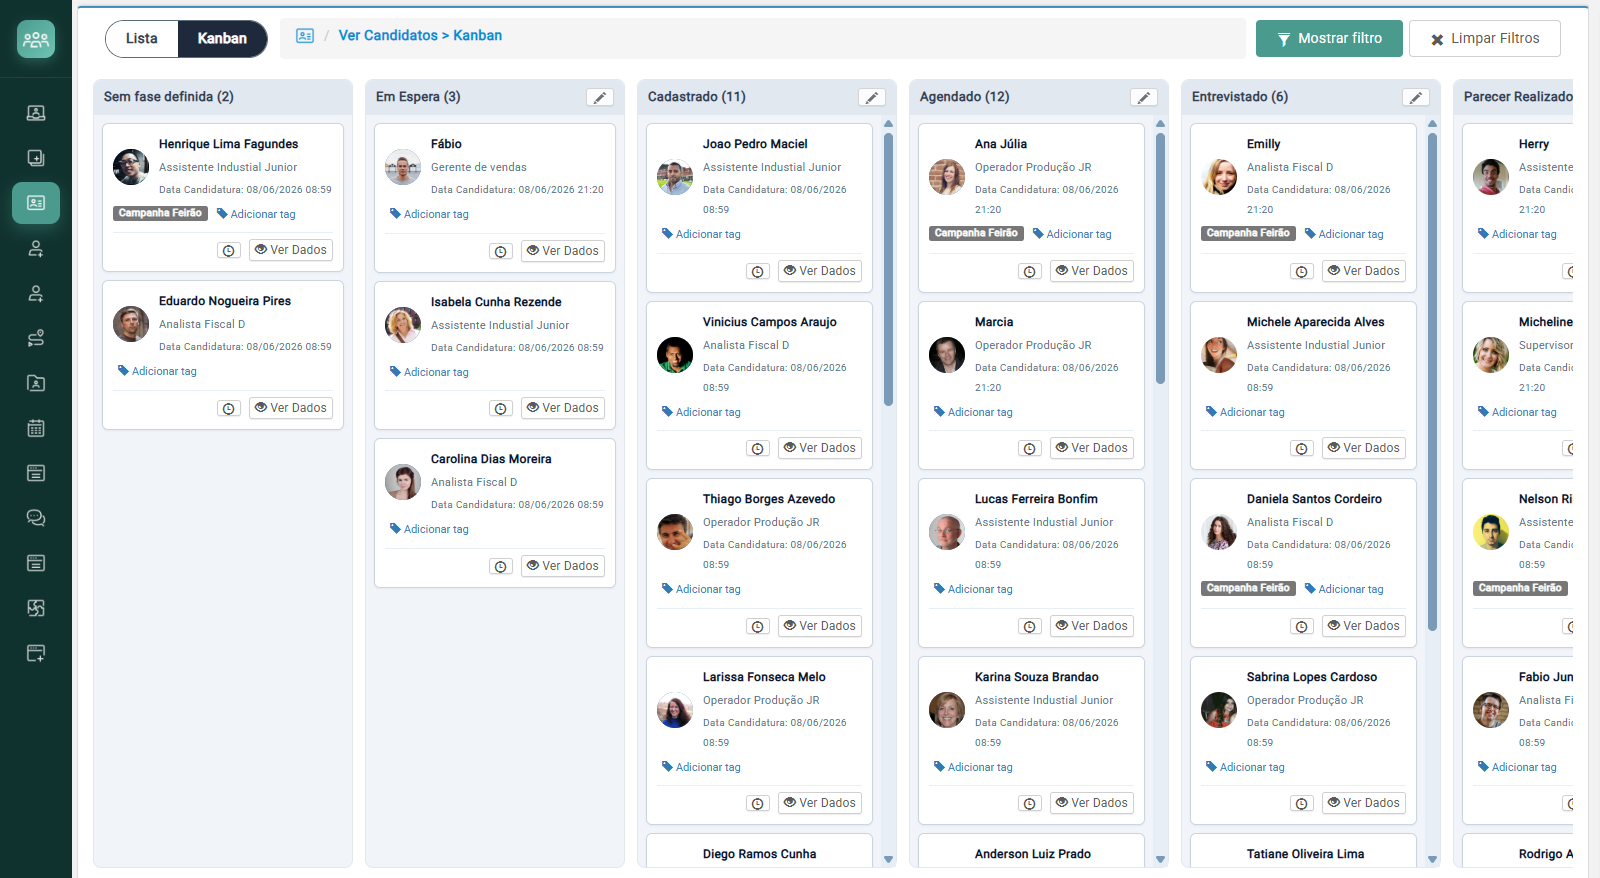This screenshot has height=878, width=1600.
Task: Open the add-document sidebar icon
Action: pyautogui.click(x=36, y=158)
